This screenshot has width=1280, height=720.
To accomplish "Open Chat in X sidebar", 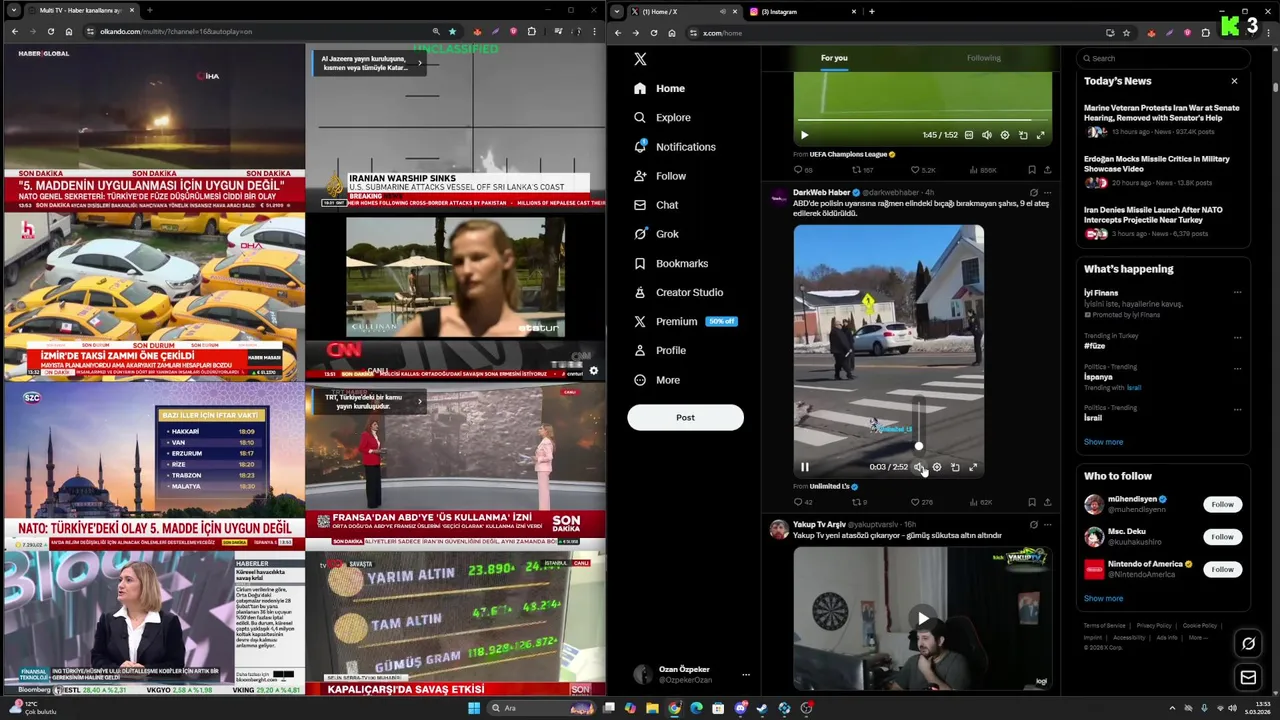I will (656, 205).
